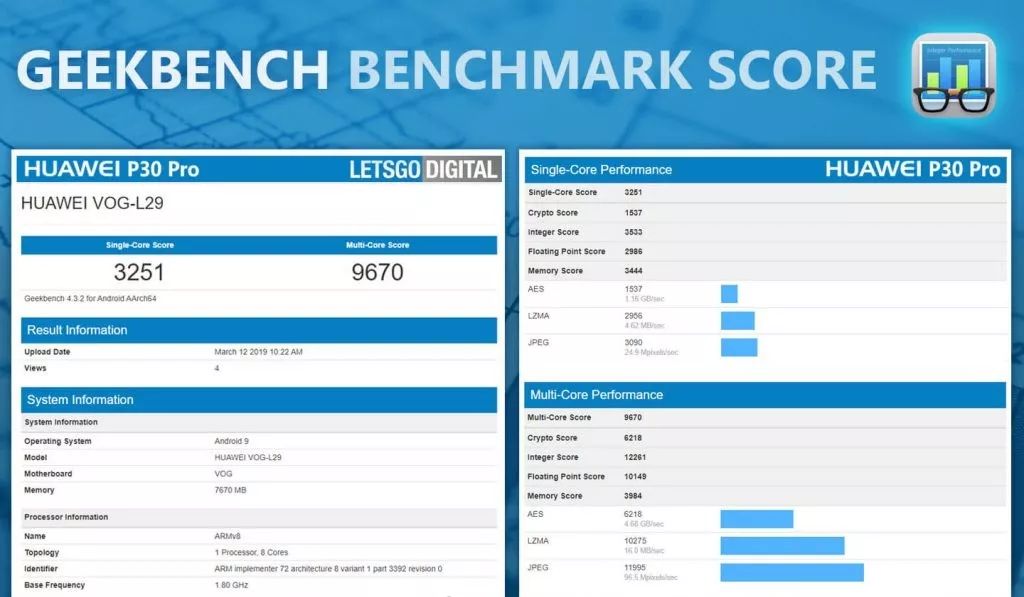Viewport: 1024px width, 597px height.
Task: Click the HUAWEI VOG-L29 device title
Action: click(92, 203)
